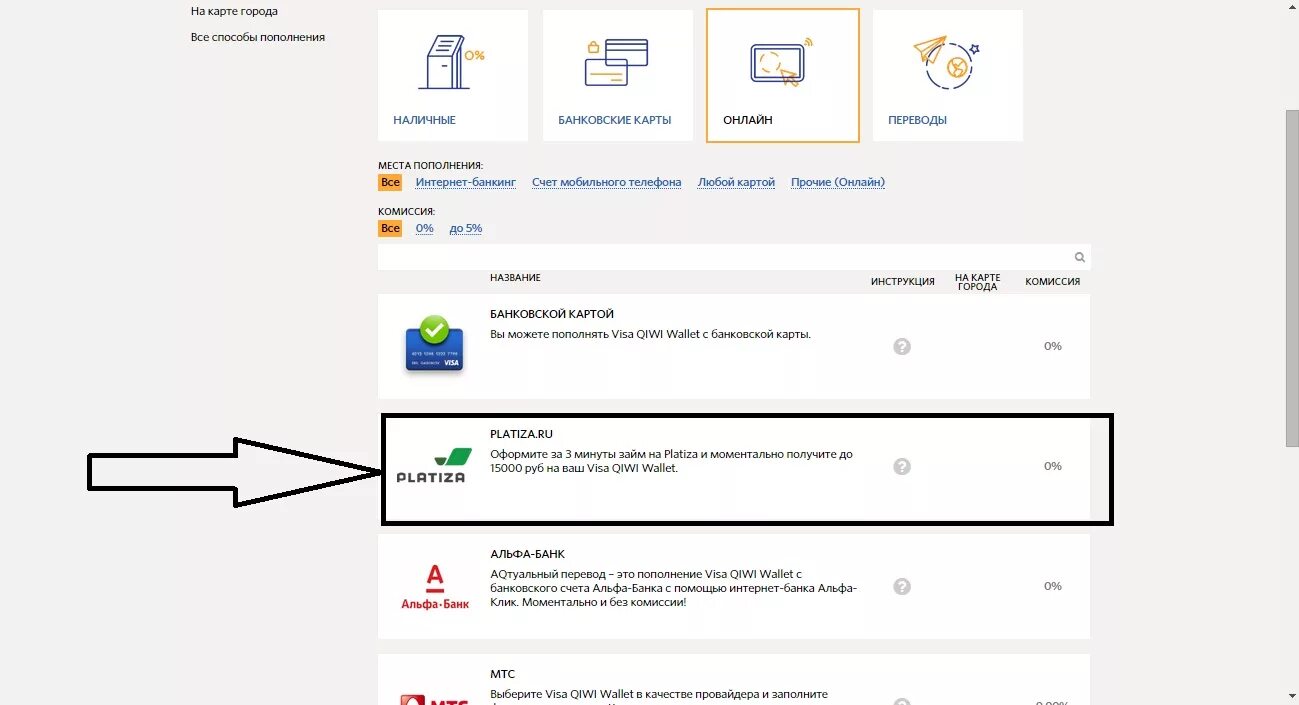Click the БАНКОВСКОЙ КАРТОЙ title
Screen dimensions: 1299x705
(x=552, y=314)
